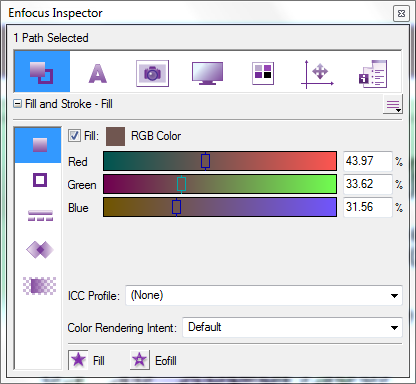Viewport: 416px width, 384px height.
Task: Toggle the Fill star button
Action: coord(78,360)
